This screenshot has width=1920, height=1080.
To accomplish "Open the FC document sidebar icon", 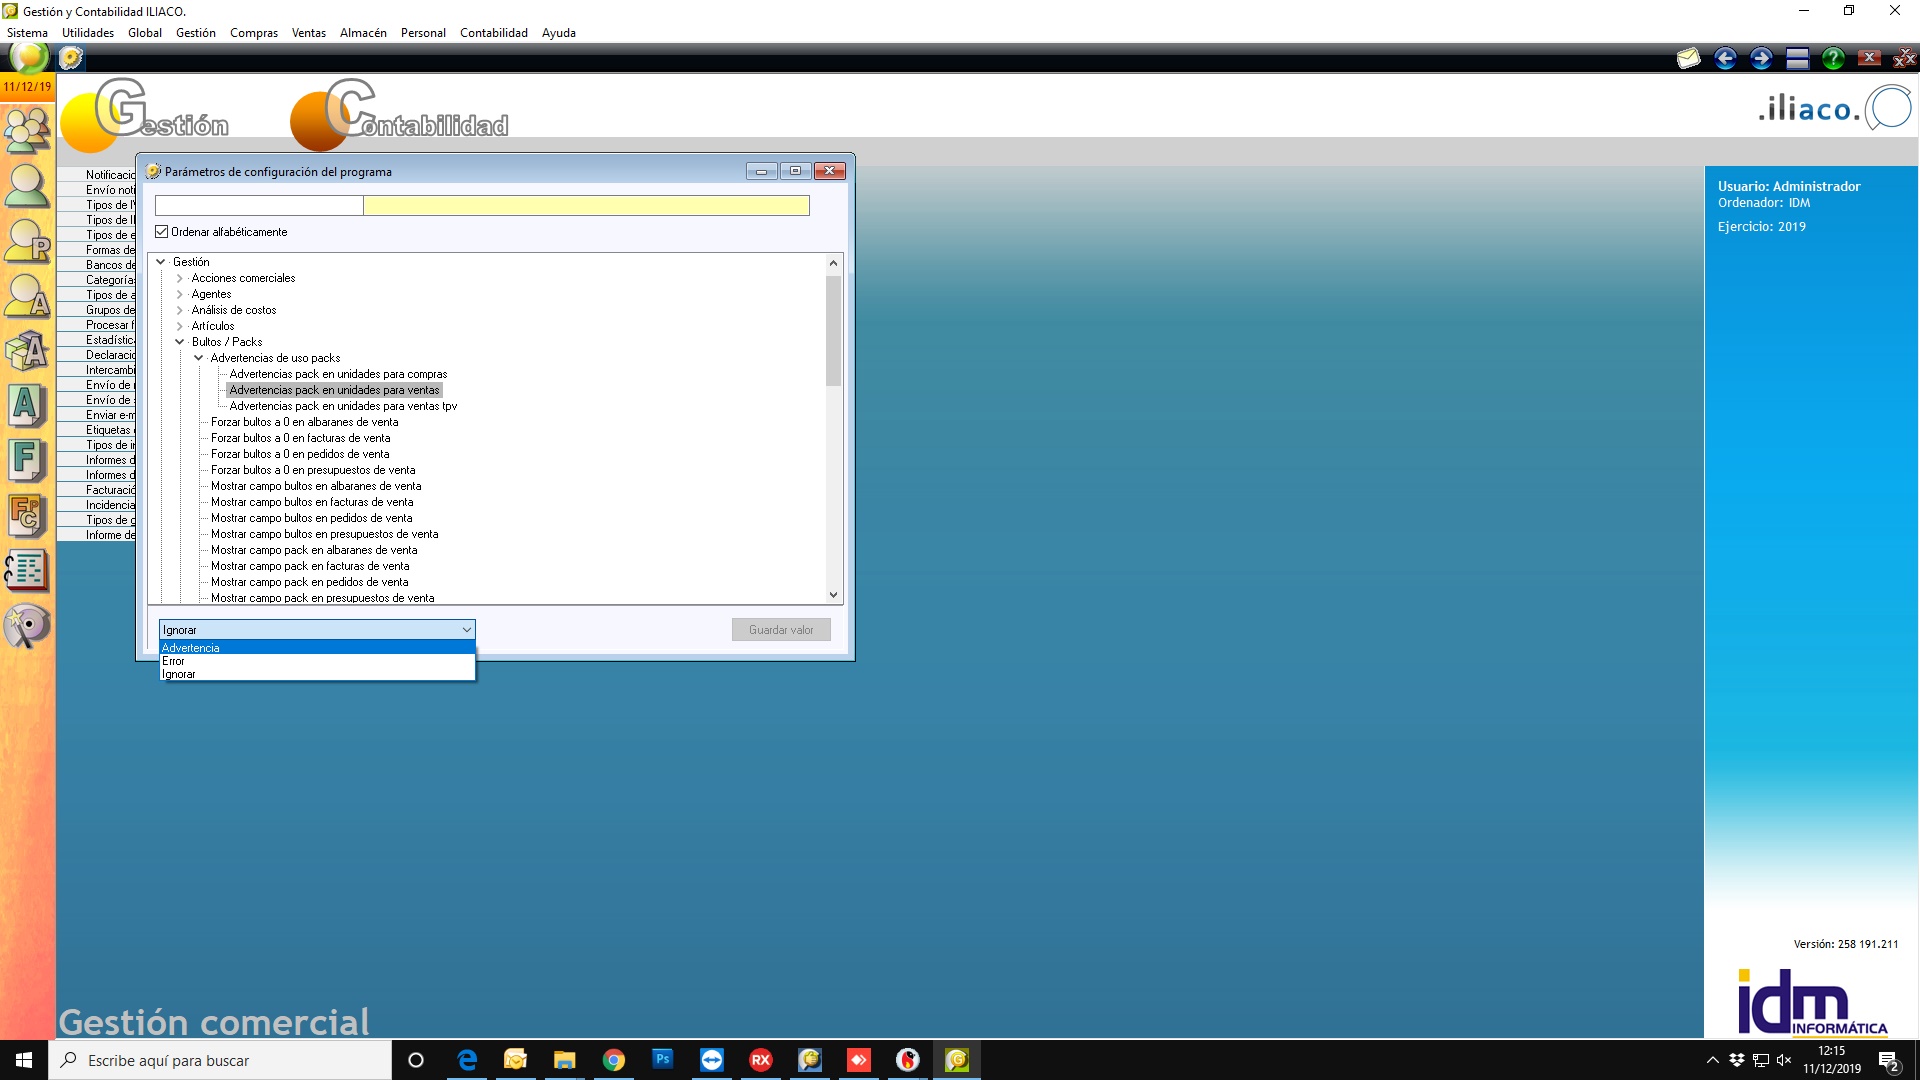I will 28,516.
